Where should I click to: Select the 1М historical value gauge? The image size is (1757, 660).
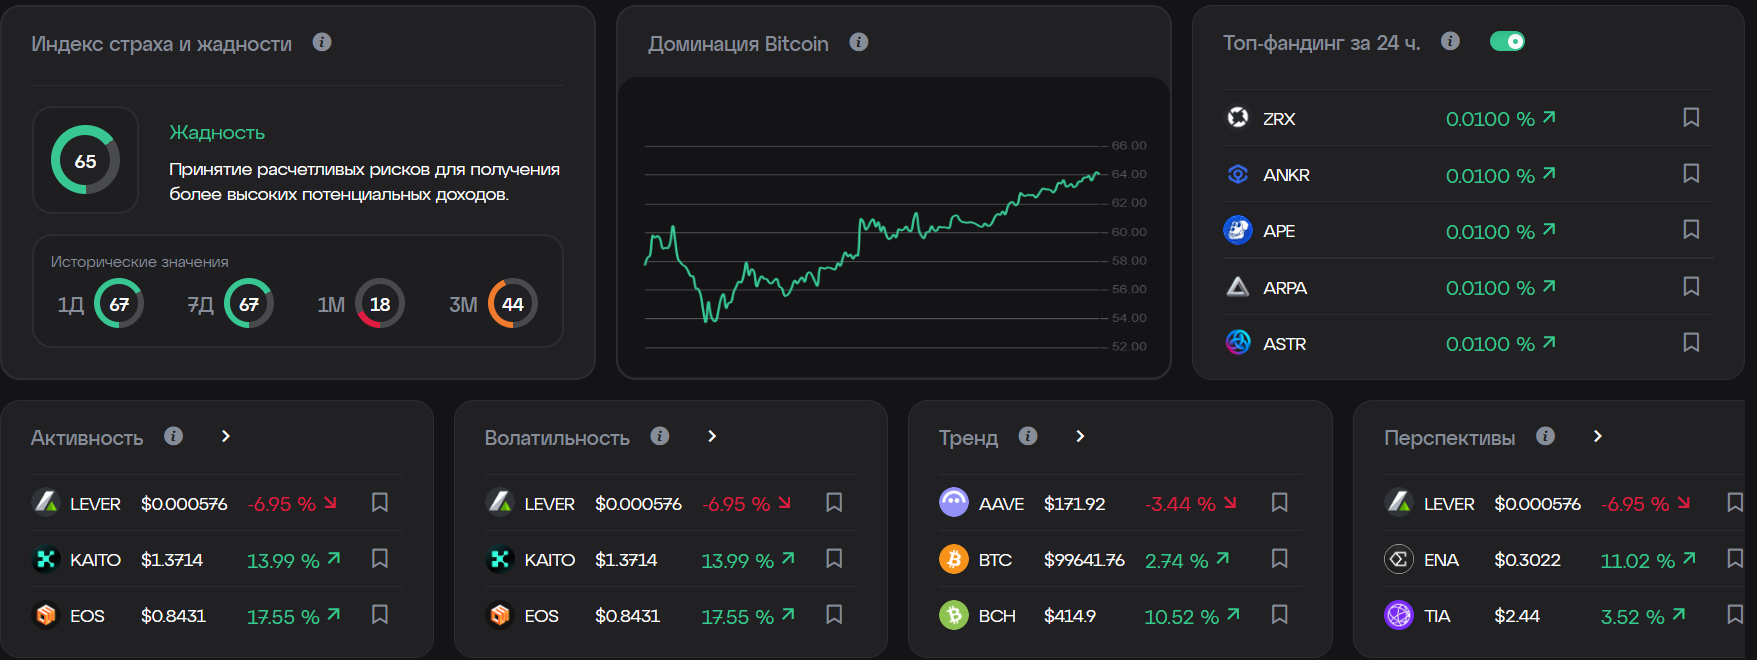tap(380, 304)
